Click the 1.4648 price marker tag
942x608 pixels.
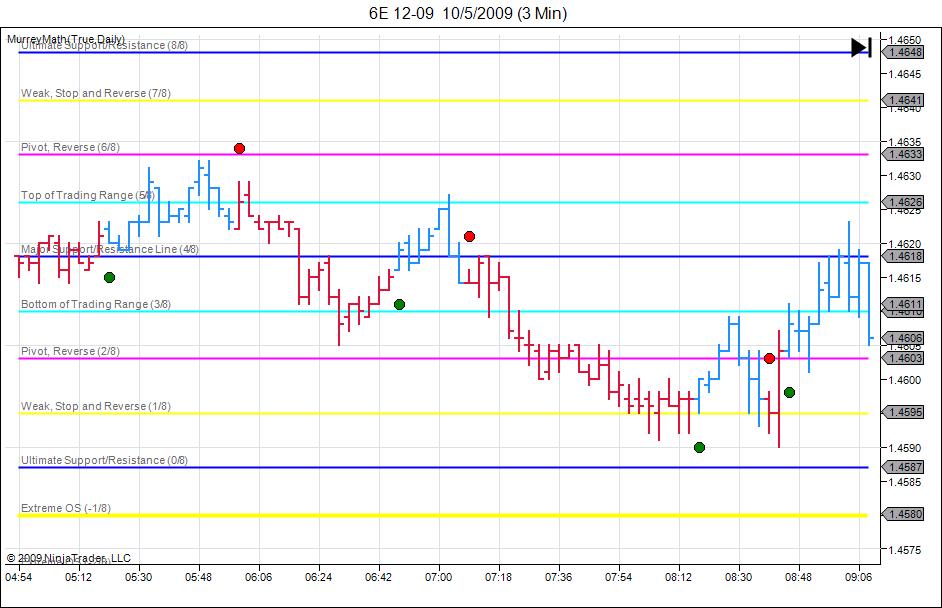click(903, 52)
